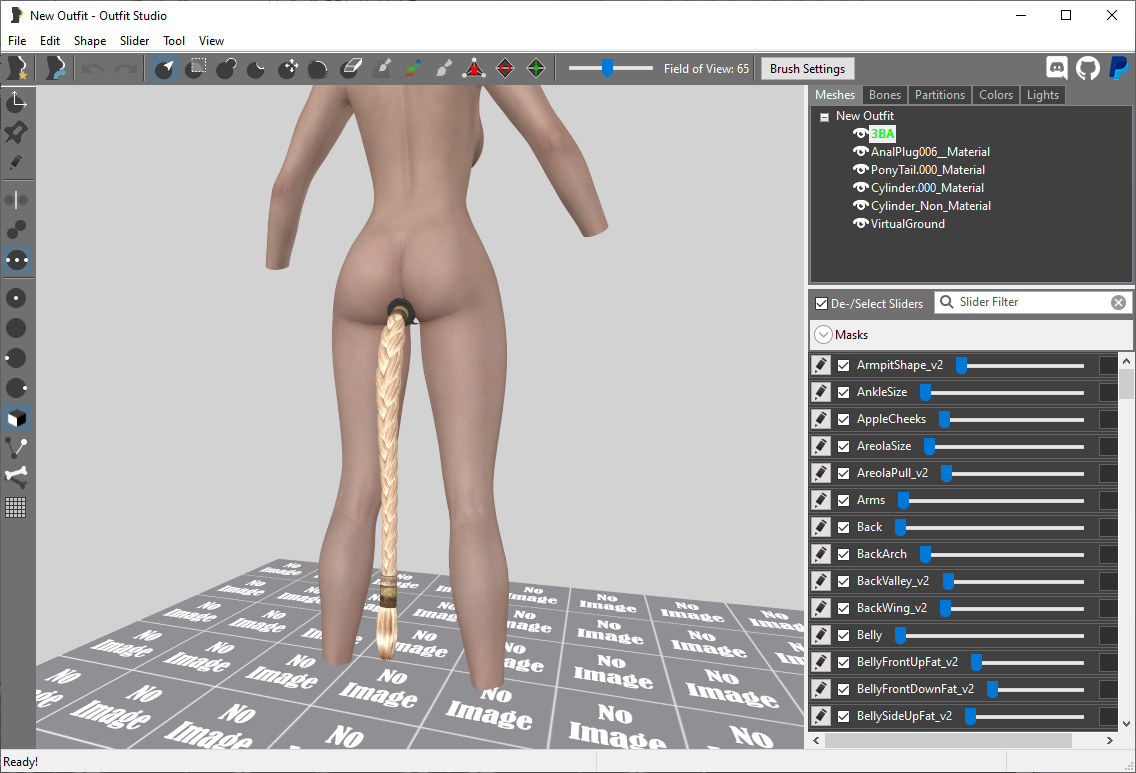
Task: Click the Undo arrow icon
Action: (x=93, y=69)
